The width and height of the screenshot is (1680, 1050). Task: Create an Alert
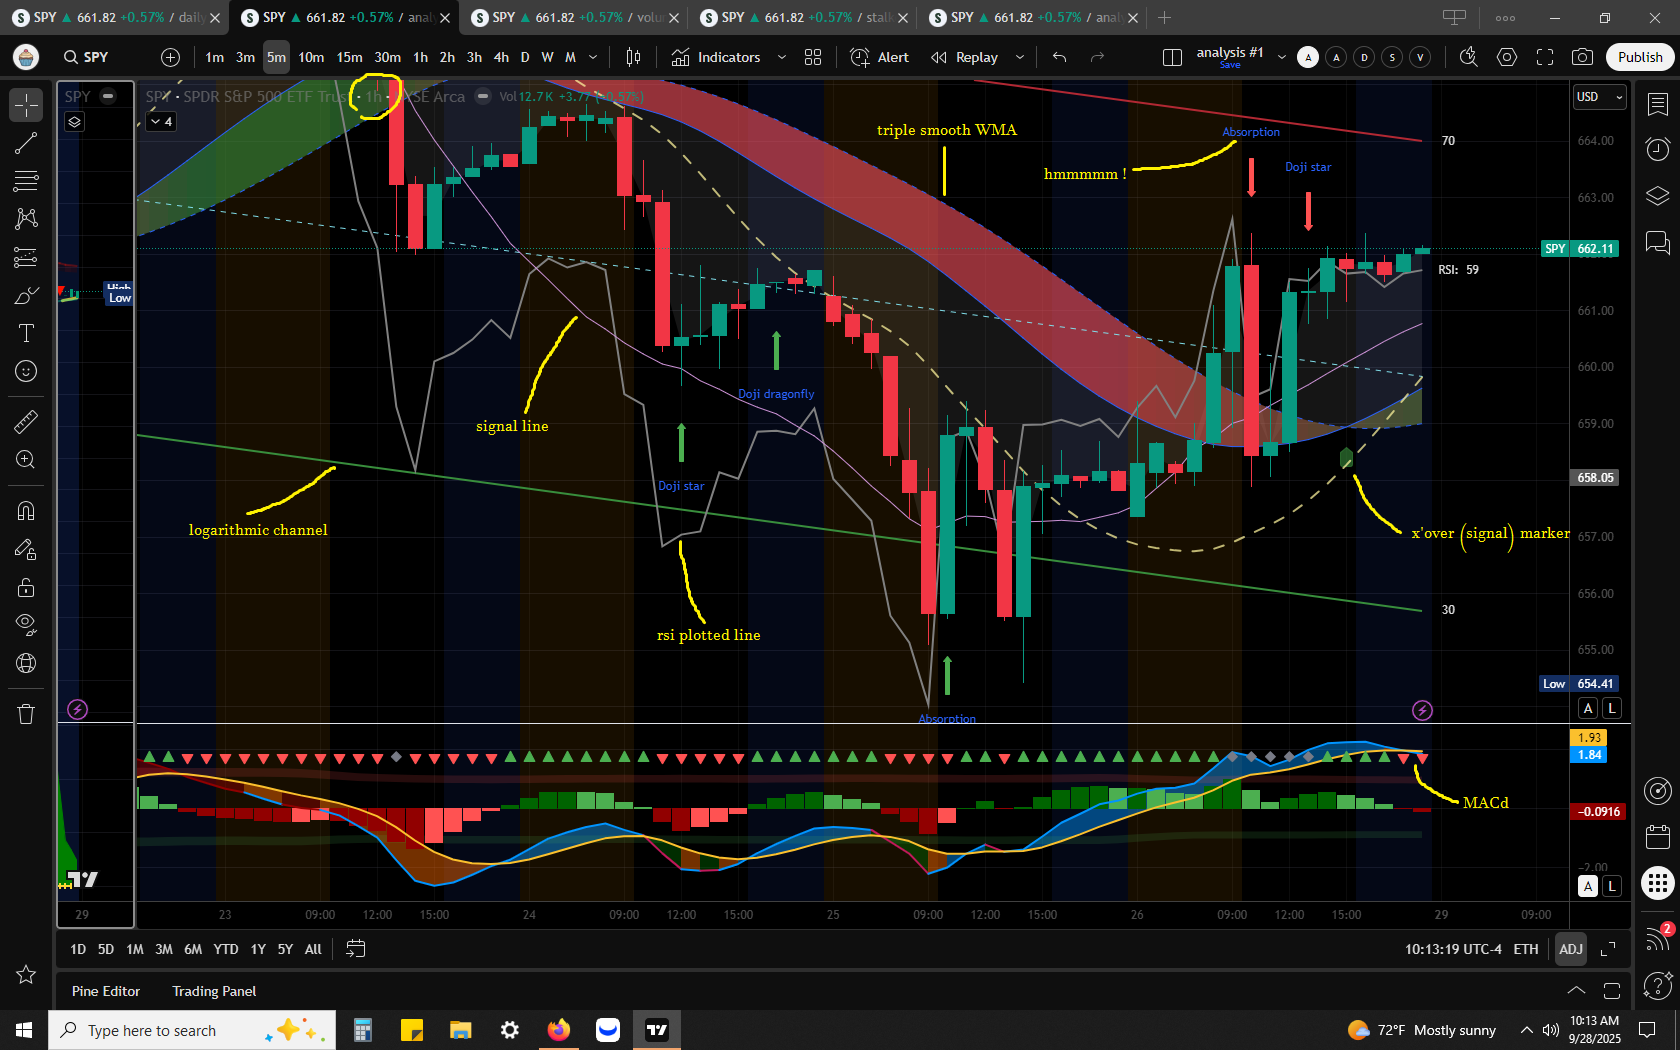tap(879, 57)
